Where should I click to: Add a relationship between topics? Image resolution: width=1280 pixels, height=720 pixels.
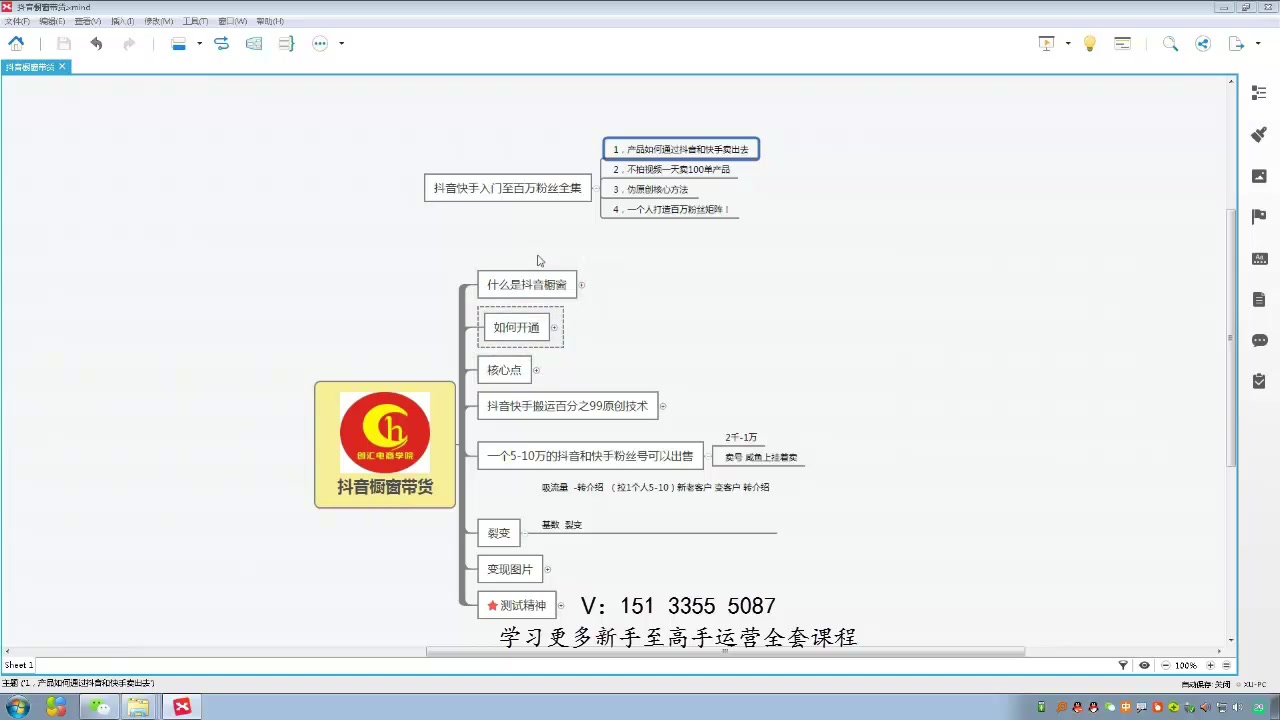(x=222, y=43)
